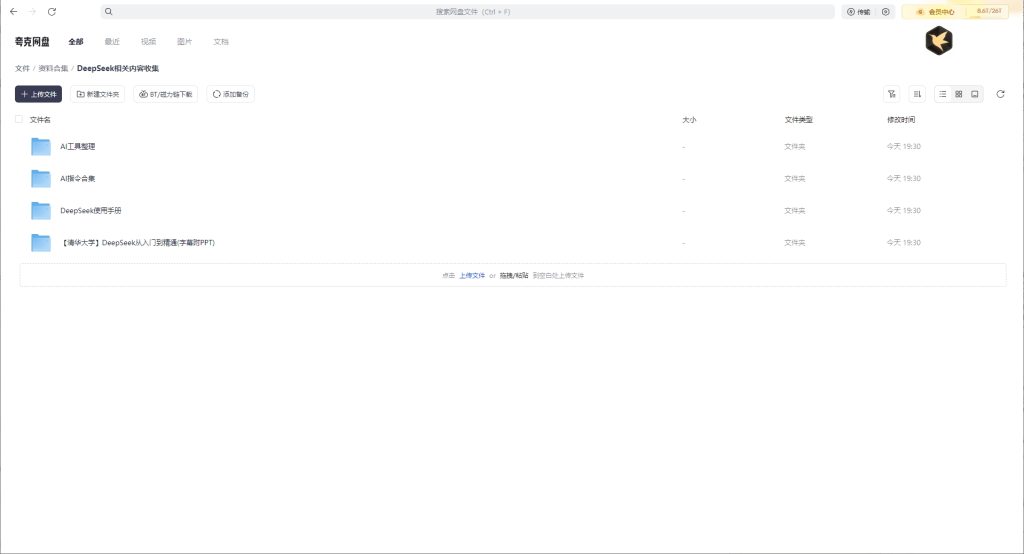
Task: Refresh the file list
Action: (x=1000, y=94)
